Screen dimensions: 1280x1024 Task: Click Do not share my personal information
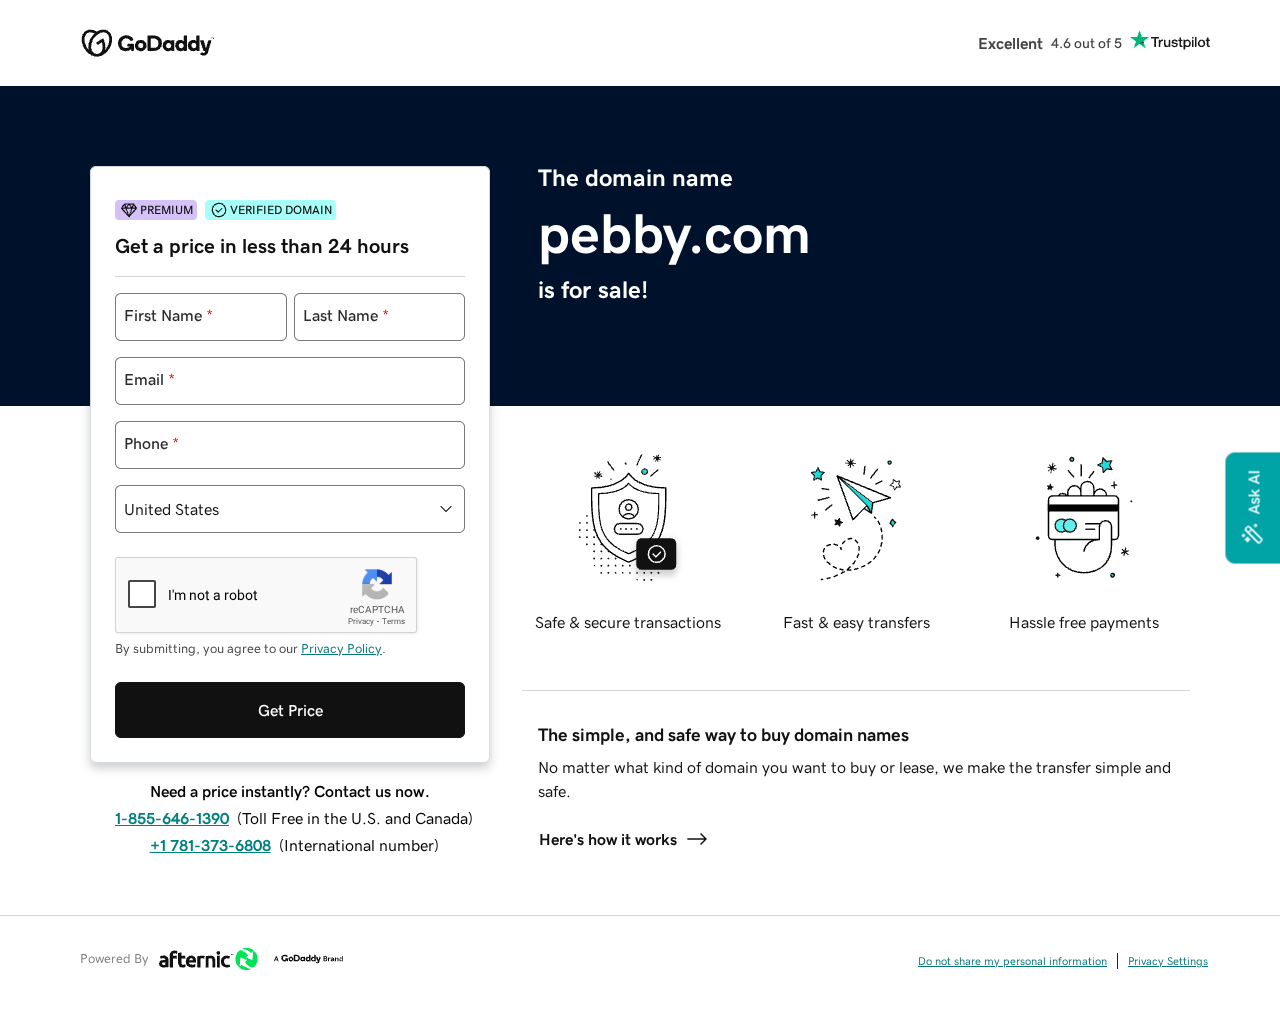pyautogui.click(x=1012, y=960)
